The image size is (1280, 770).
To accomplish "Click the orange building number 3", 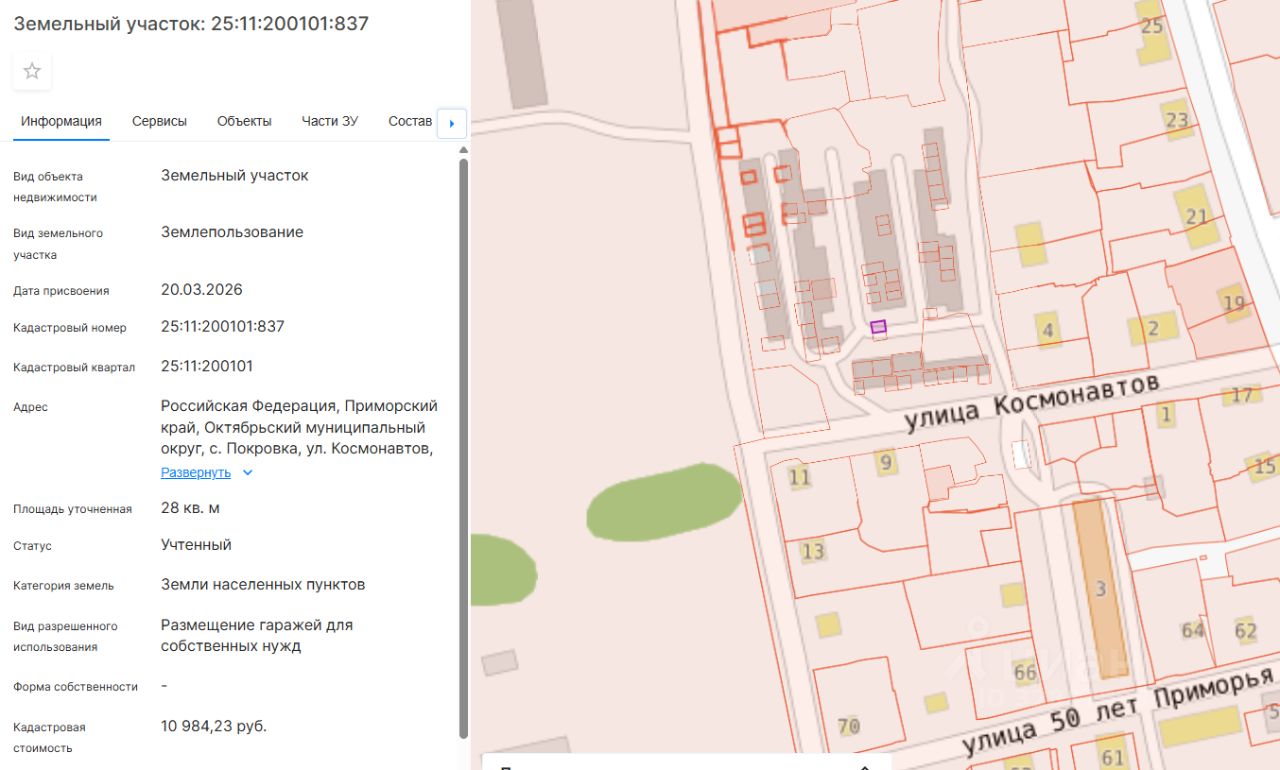I will (x=1100, y=588).
